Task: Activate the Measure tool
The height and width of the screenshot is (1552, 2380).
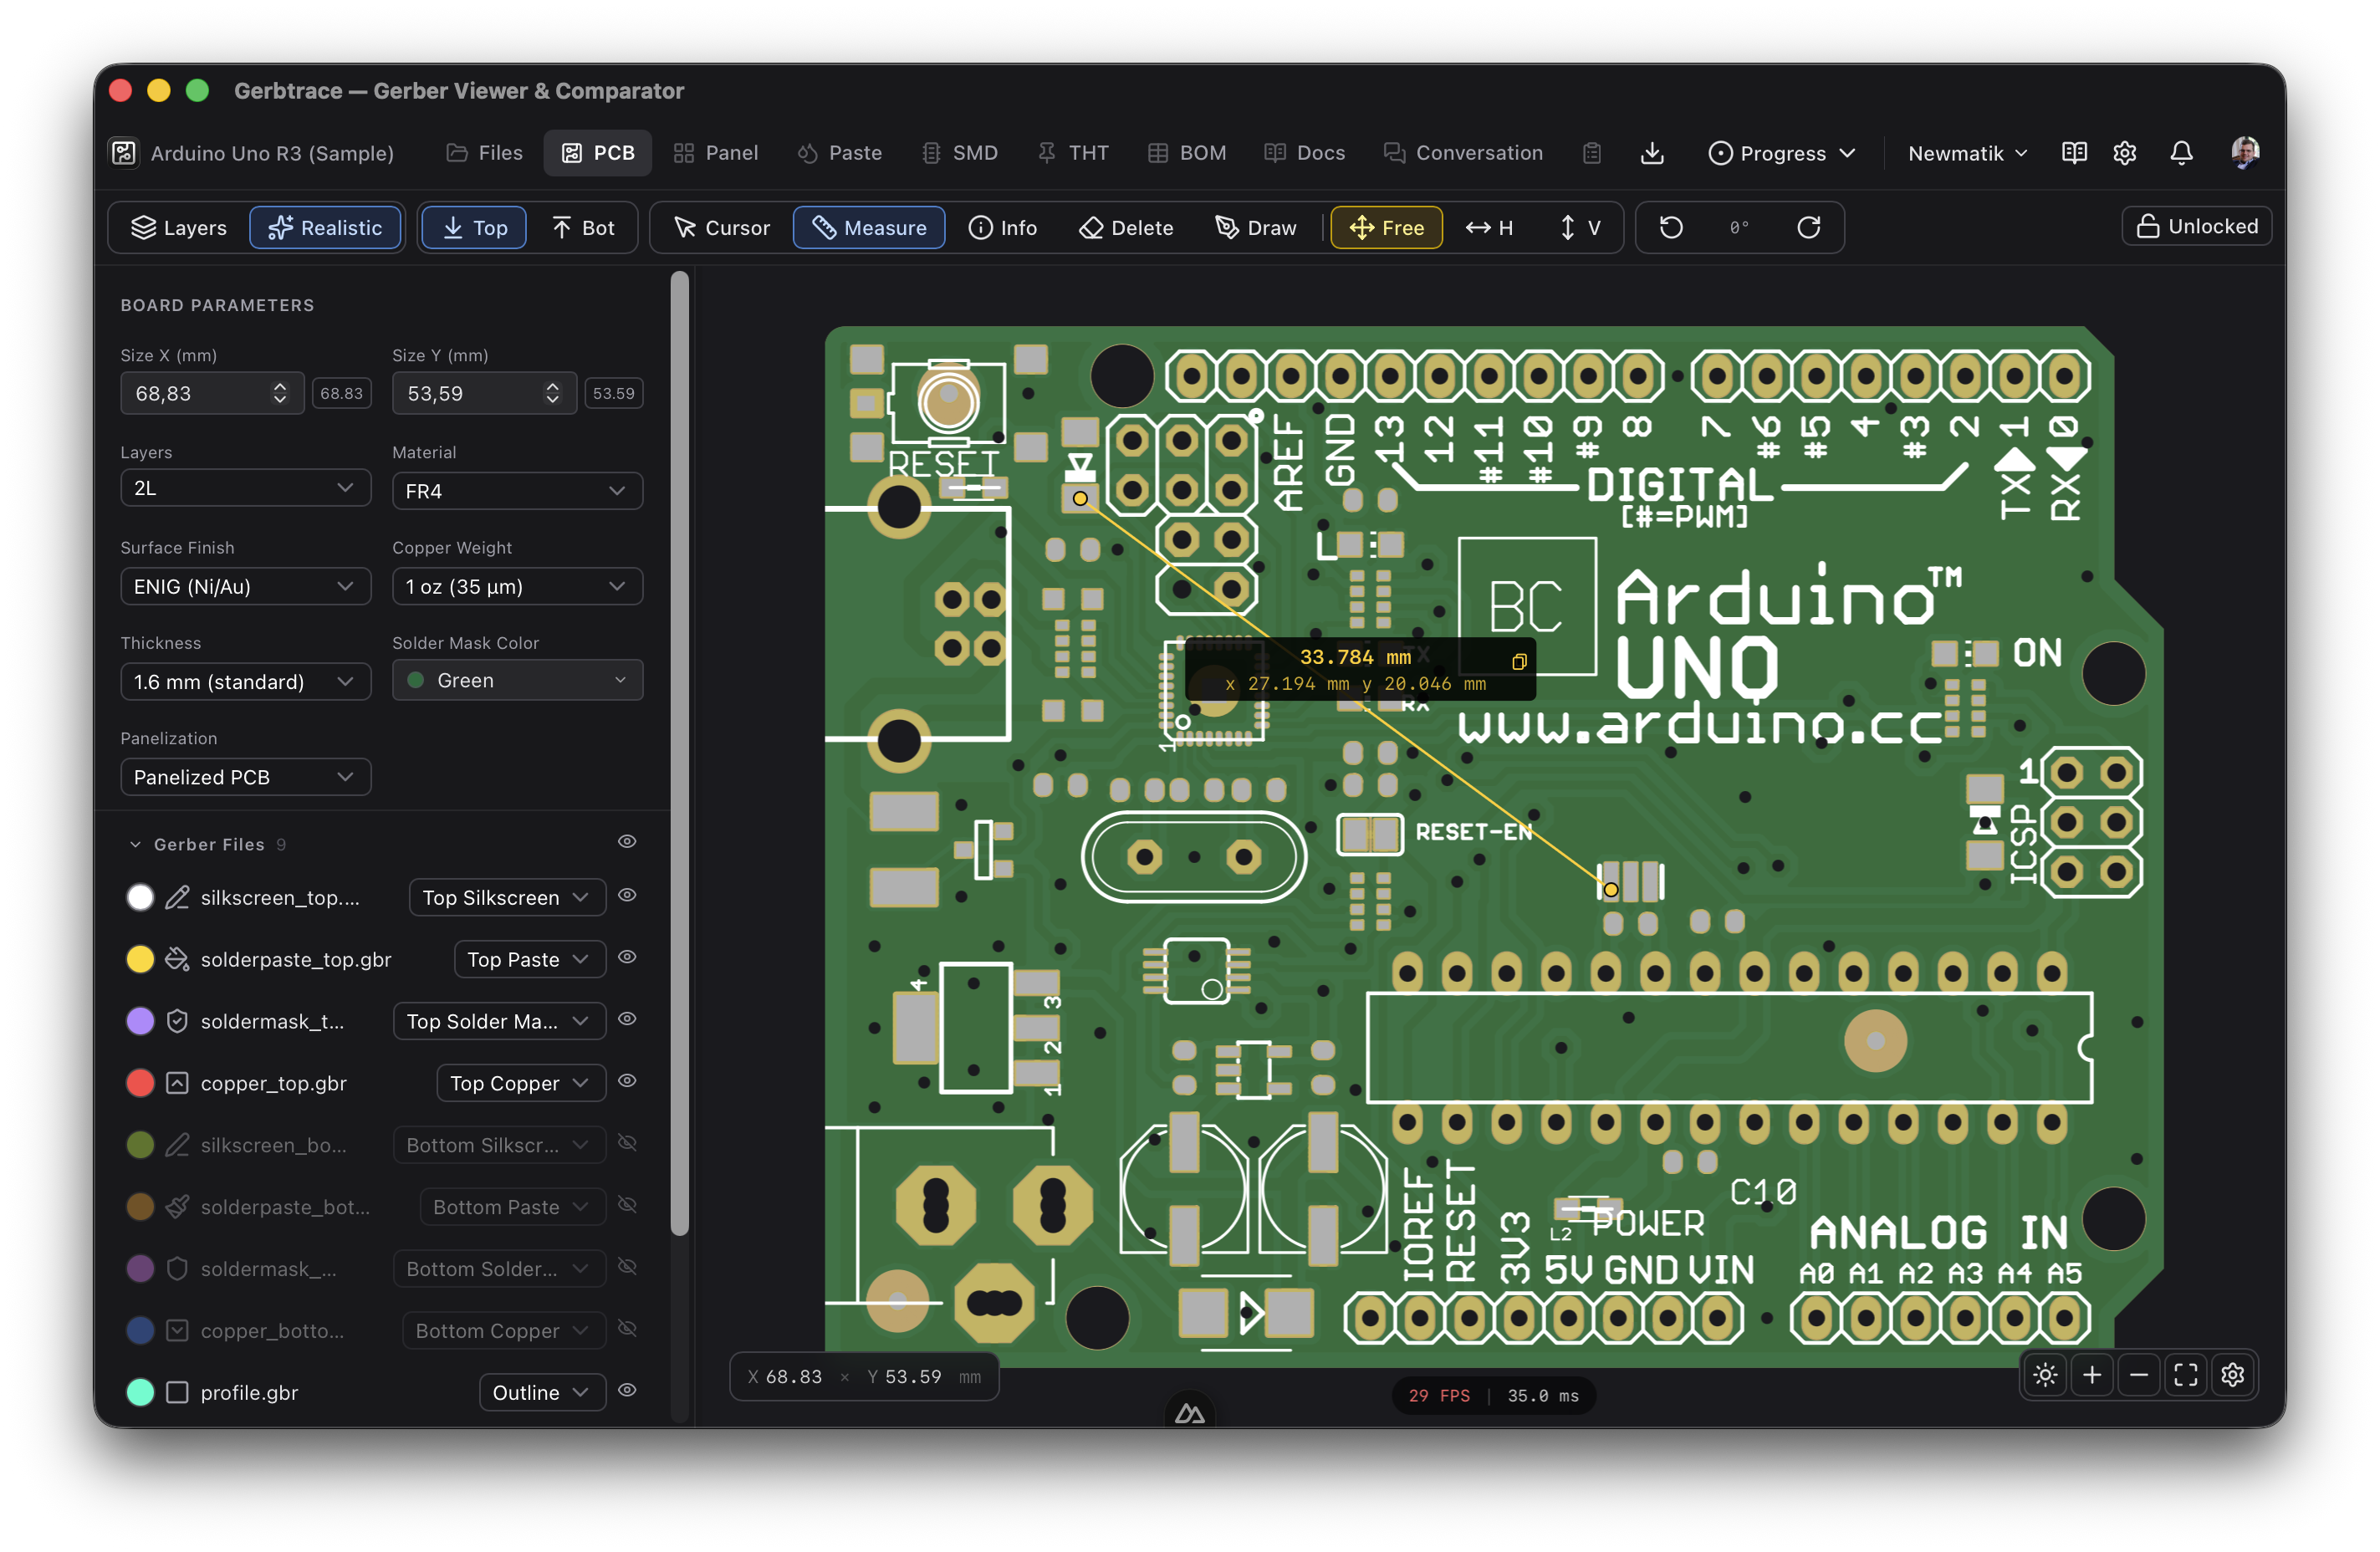Action: pyautogui.click(x=869, y=228)
